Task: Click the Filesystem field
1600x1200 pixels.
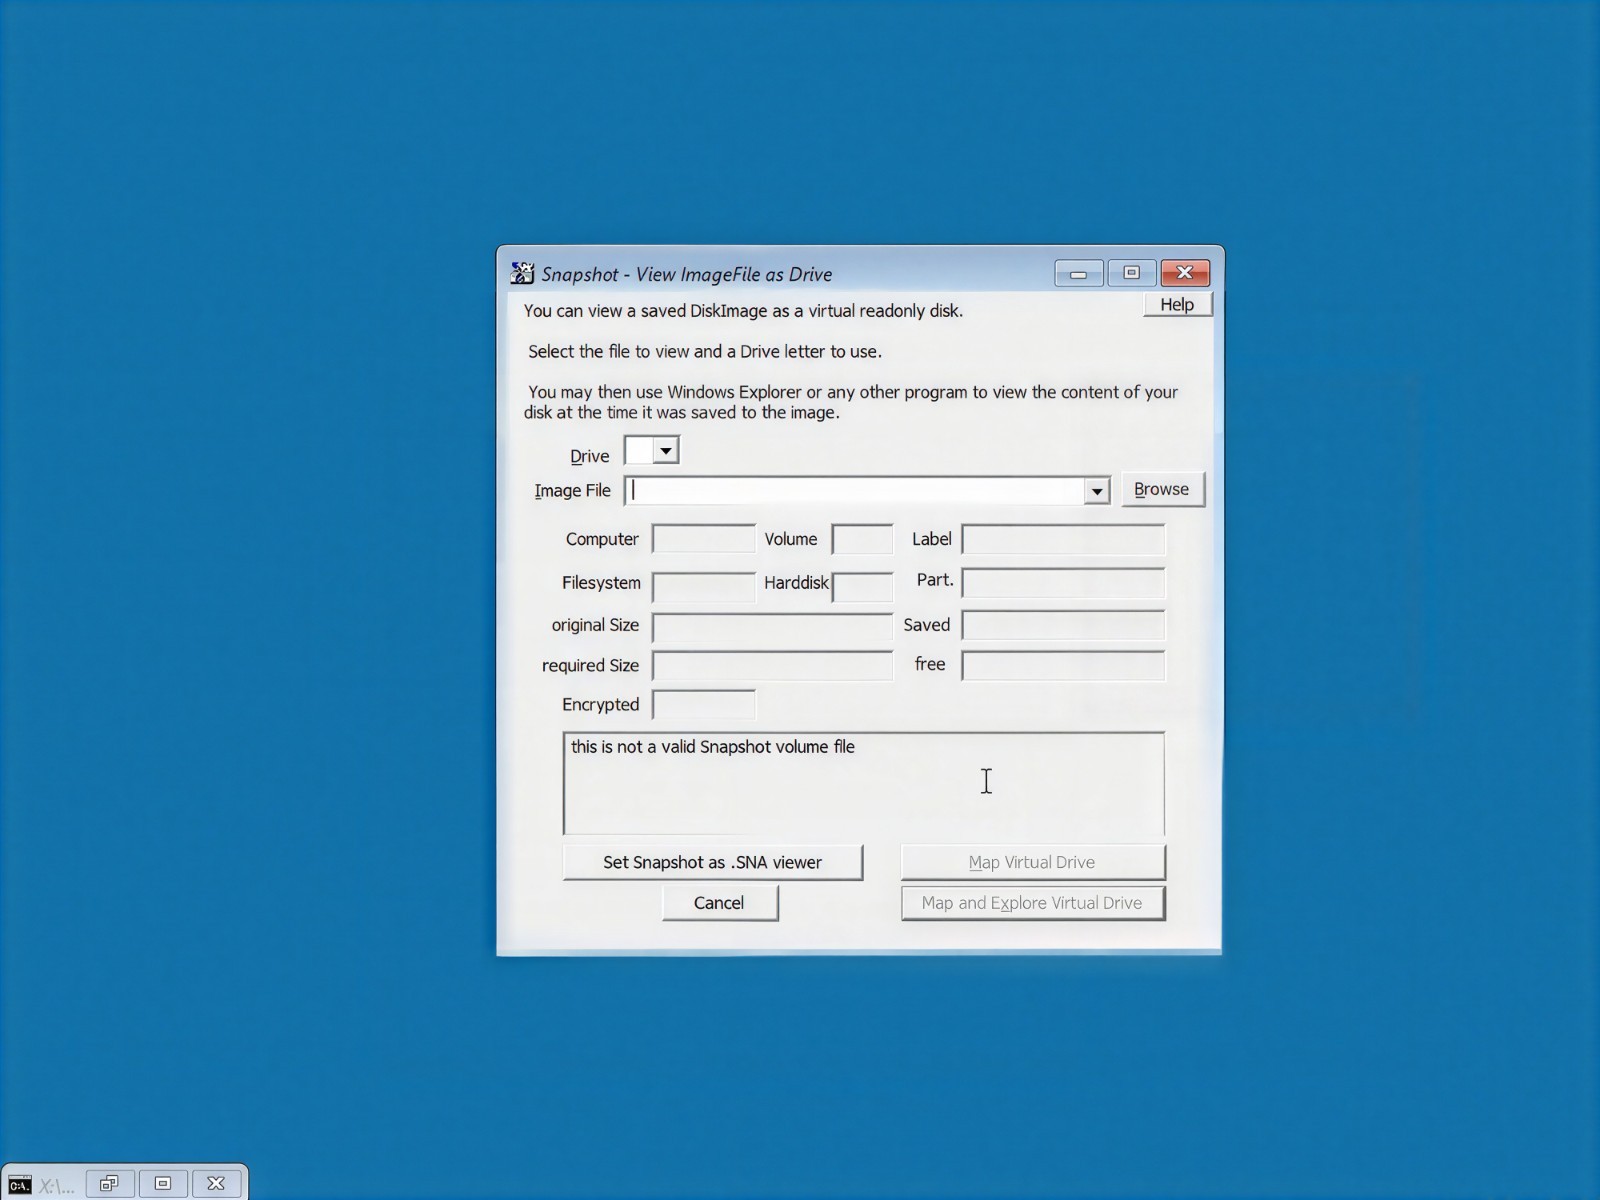Action: coord(704,586)
